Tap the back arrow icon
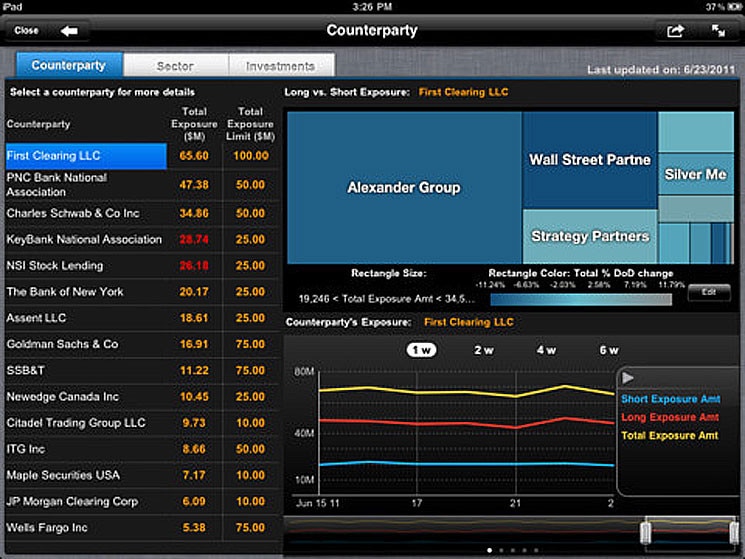 point(69,30)
